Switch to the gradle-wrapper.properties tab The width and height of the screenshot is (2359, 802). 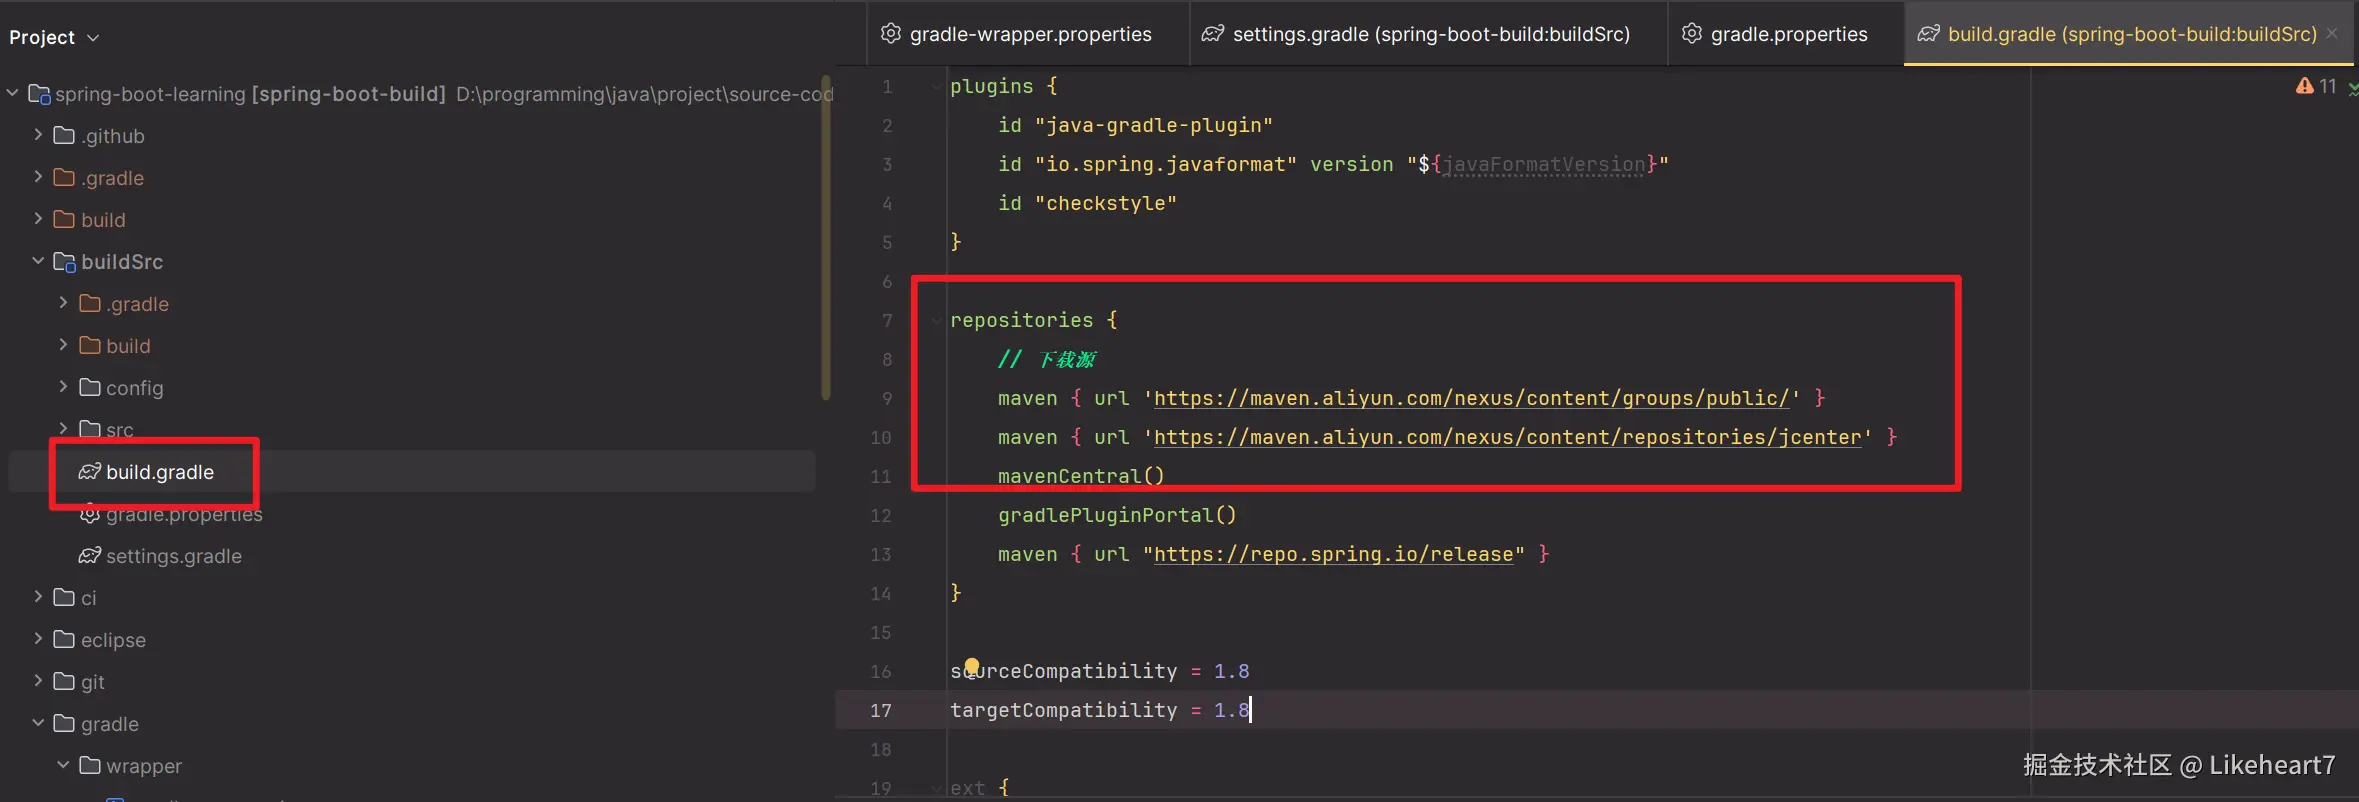click(1029, 34)
